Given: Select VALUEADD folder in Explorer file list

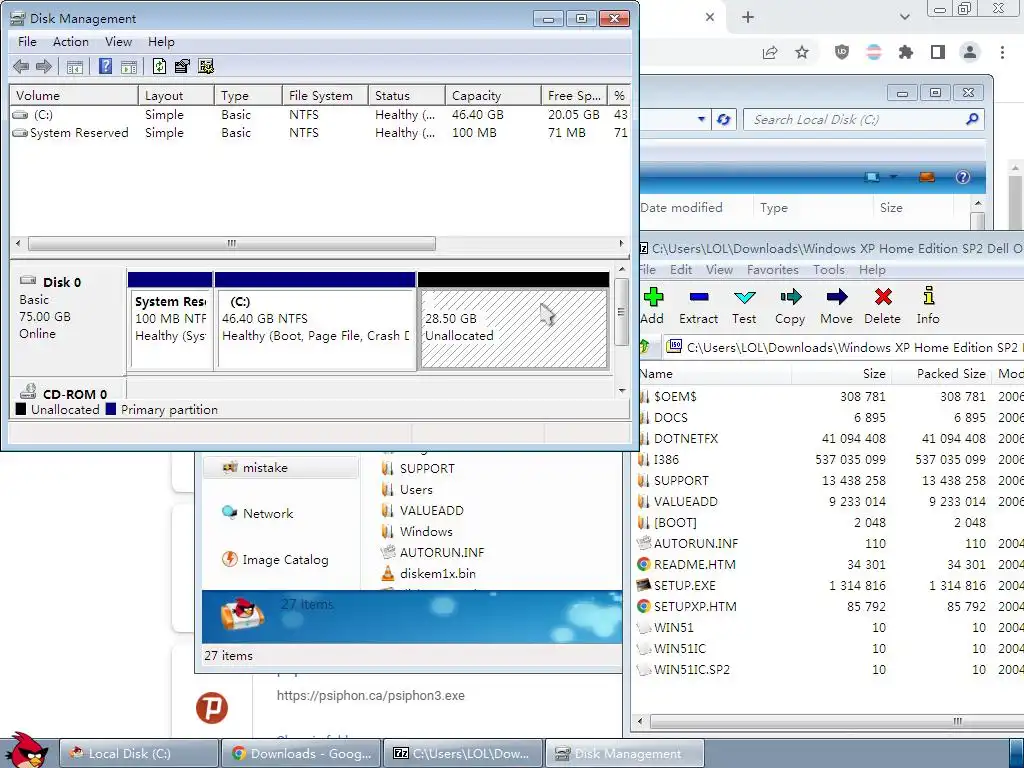Looking at the screenshot, I should coord(431,511).
